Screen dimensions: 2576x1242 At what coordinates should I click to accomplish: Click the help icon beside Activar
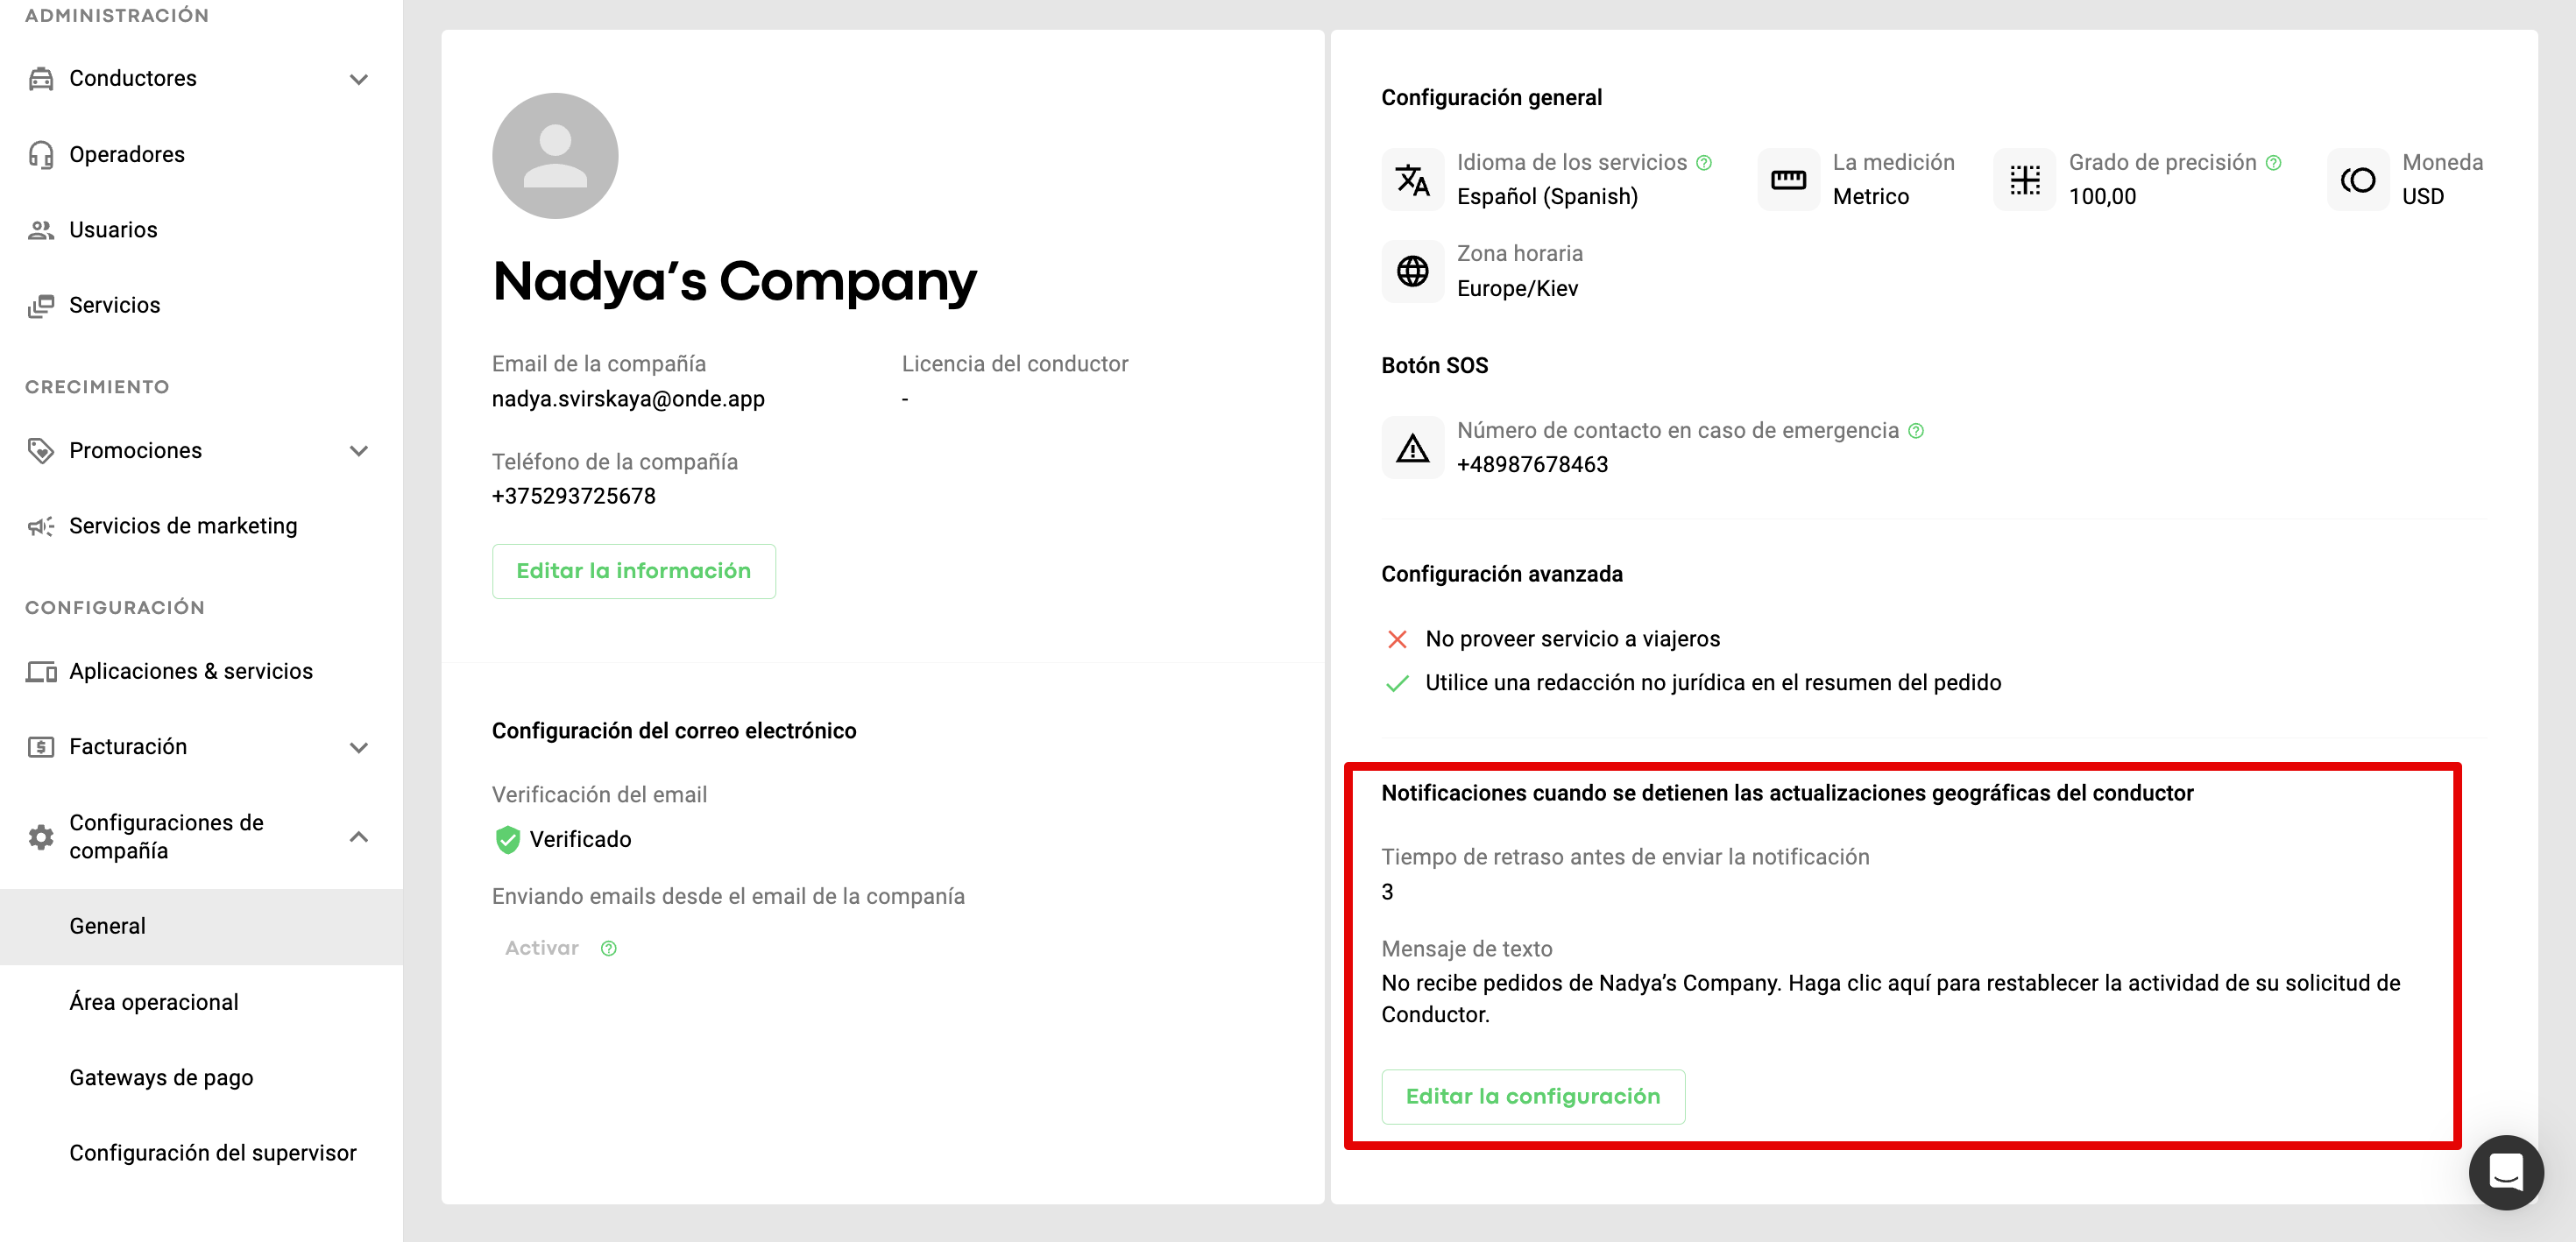pyautogui.click(x=608, y=948)
